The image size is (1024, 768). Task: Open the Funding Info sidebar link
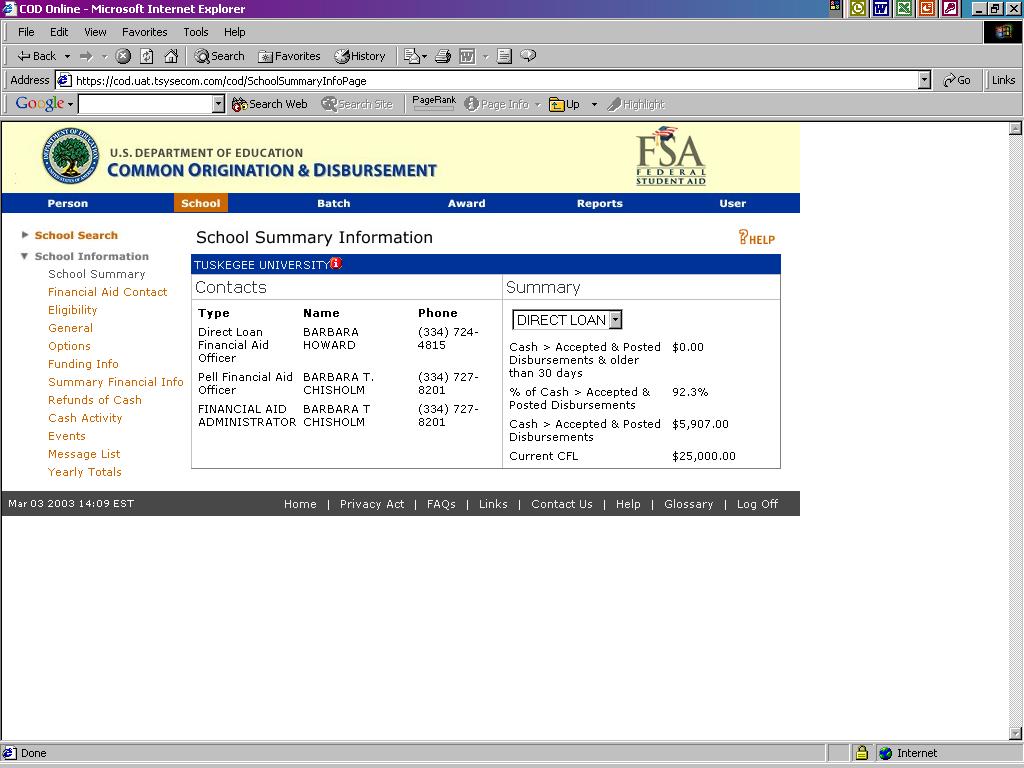tap(83, 364)
